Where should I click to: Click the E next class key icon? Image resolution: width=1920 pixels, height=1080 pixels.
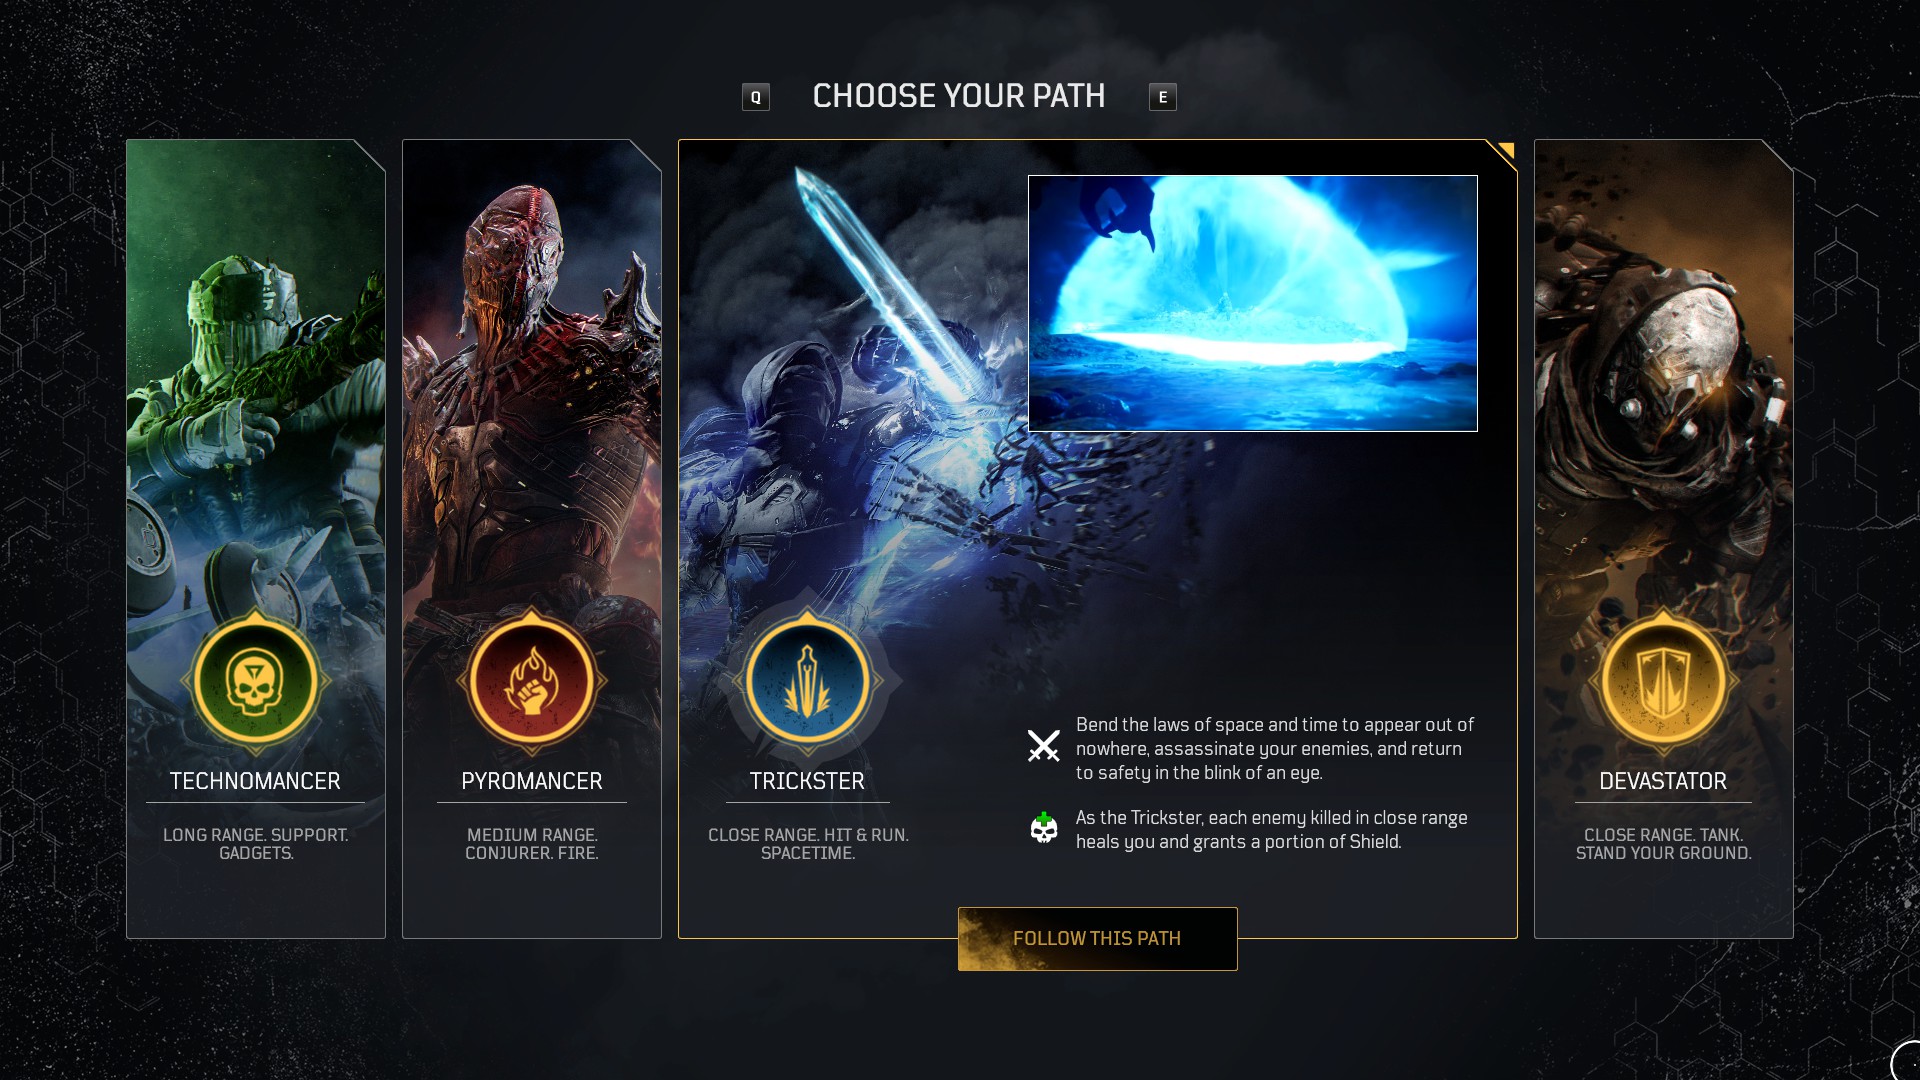(1163, 97)
